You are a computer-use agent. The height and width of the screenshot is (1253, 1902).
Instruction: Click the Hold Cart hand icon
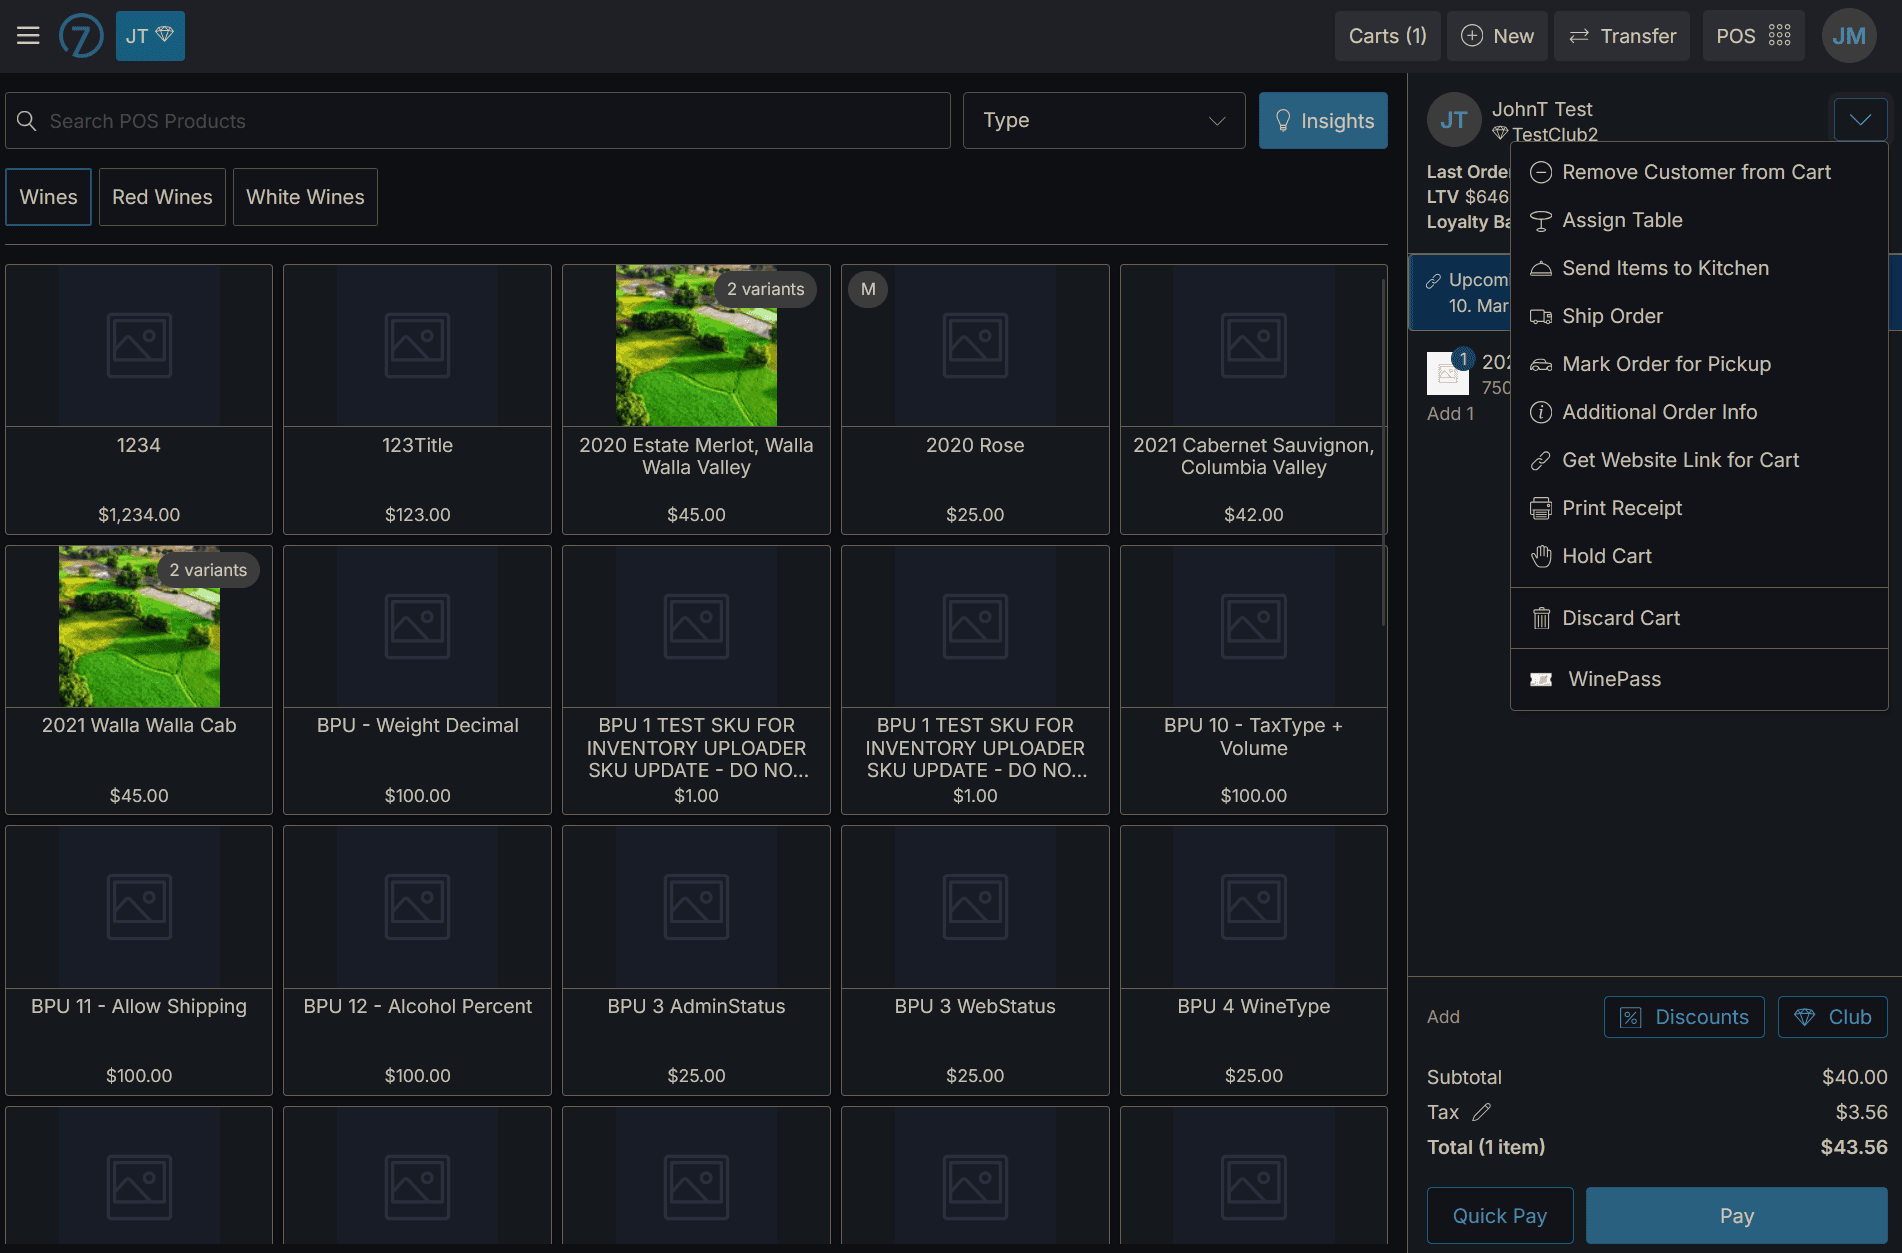coord(1541,555)
